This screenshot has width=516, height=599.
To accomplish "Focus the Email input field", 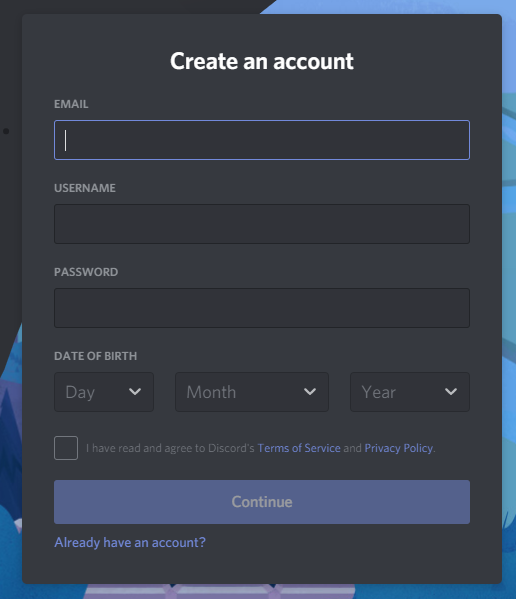I will [x=262, y=140].
